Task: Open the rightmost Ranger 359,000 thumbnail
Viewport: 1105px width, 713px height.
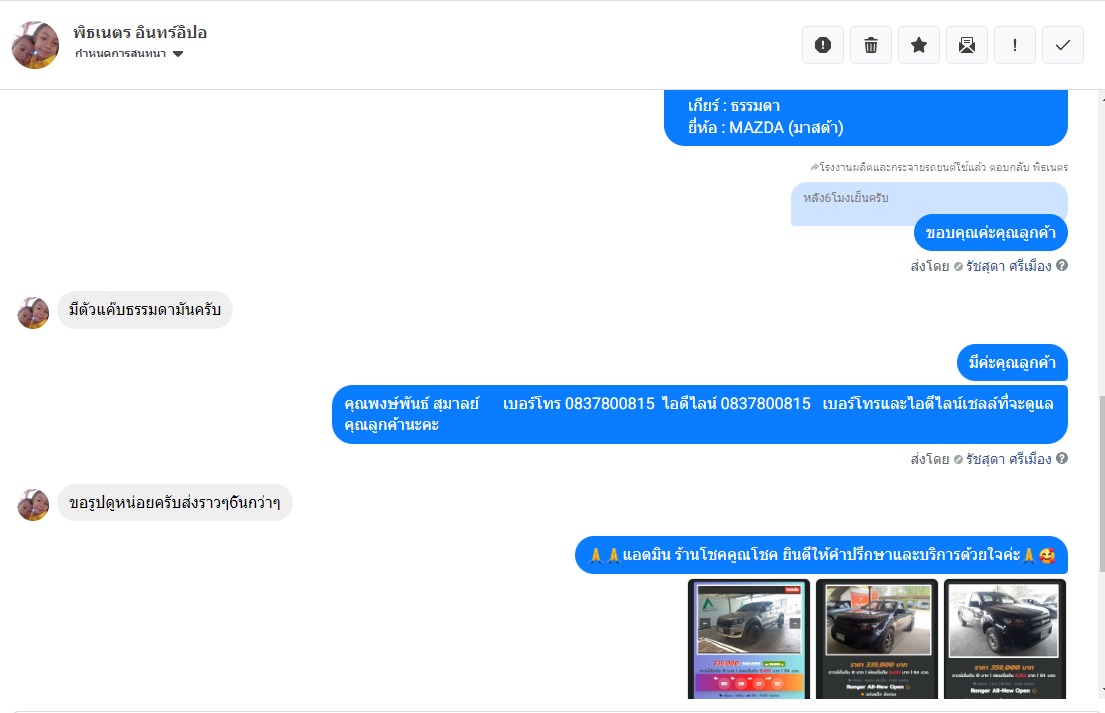Action: [x=1004, y=639]
